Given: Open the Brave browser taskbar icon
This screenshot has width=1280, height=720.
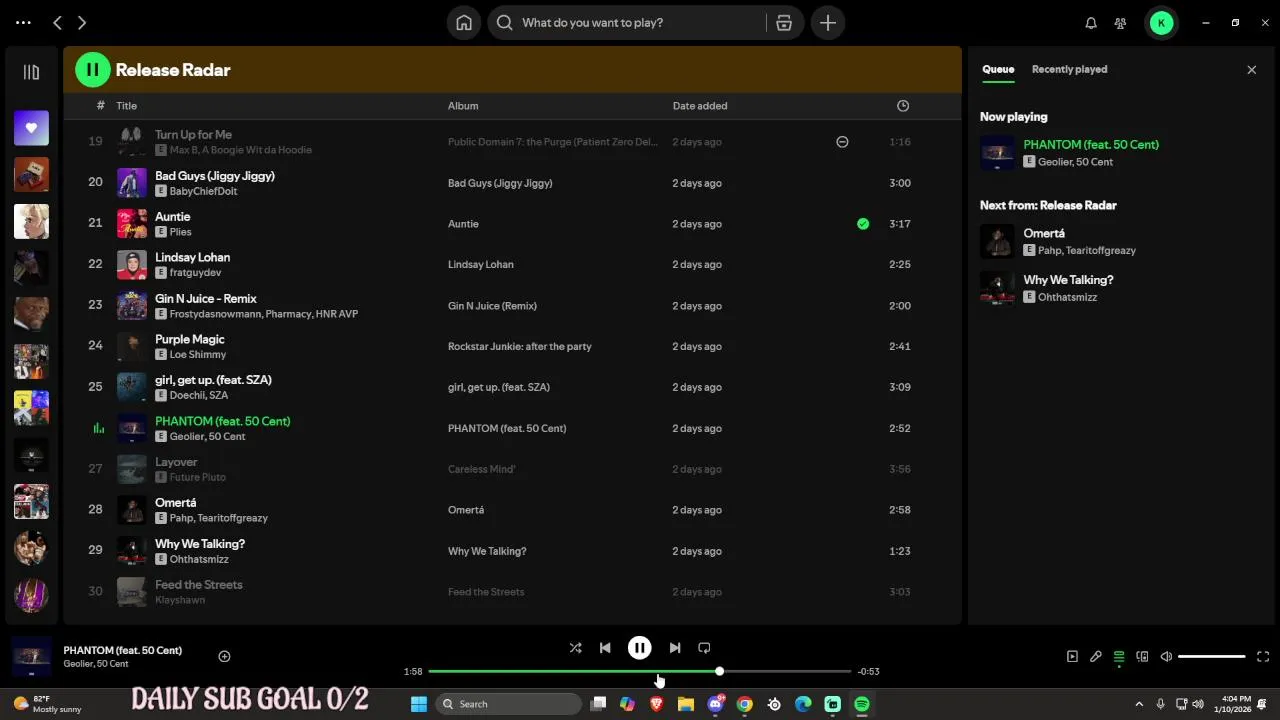Looking at the screenshot, I should [x=656, y=704].
